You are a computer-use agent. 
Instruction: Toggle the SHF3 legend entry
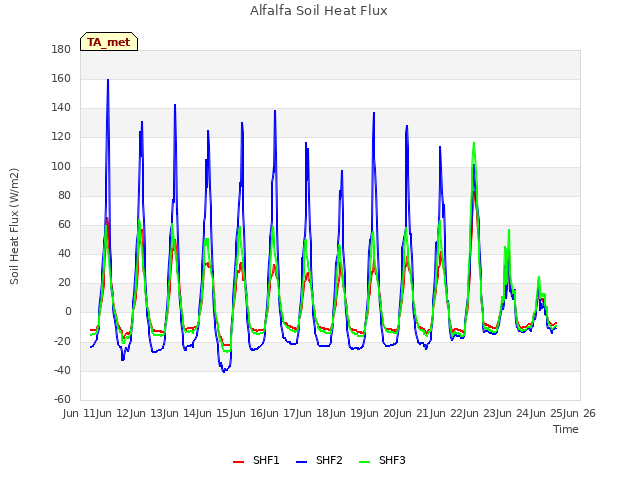tap(382, 460)
